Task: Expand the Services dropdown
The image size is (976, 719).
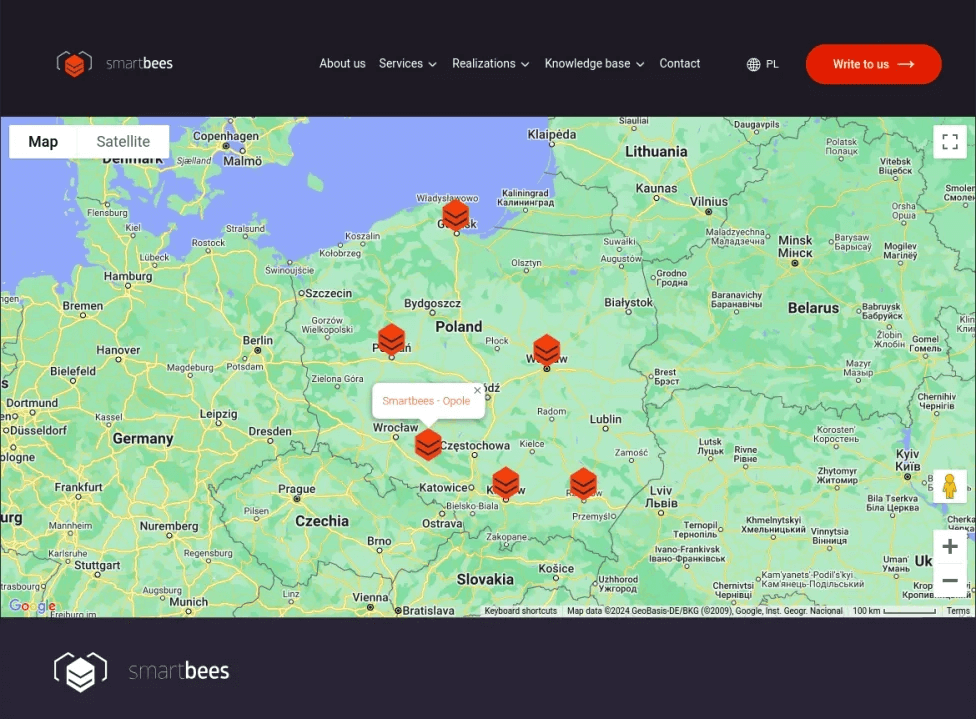Action: click(x=407, y=63)
